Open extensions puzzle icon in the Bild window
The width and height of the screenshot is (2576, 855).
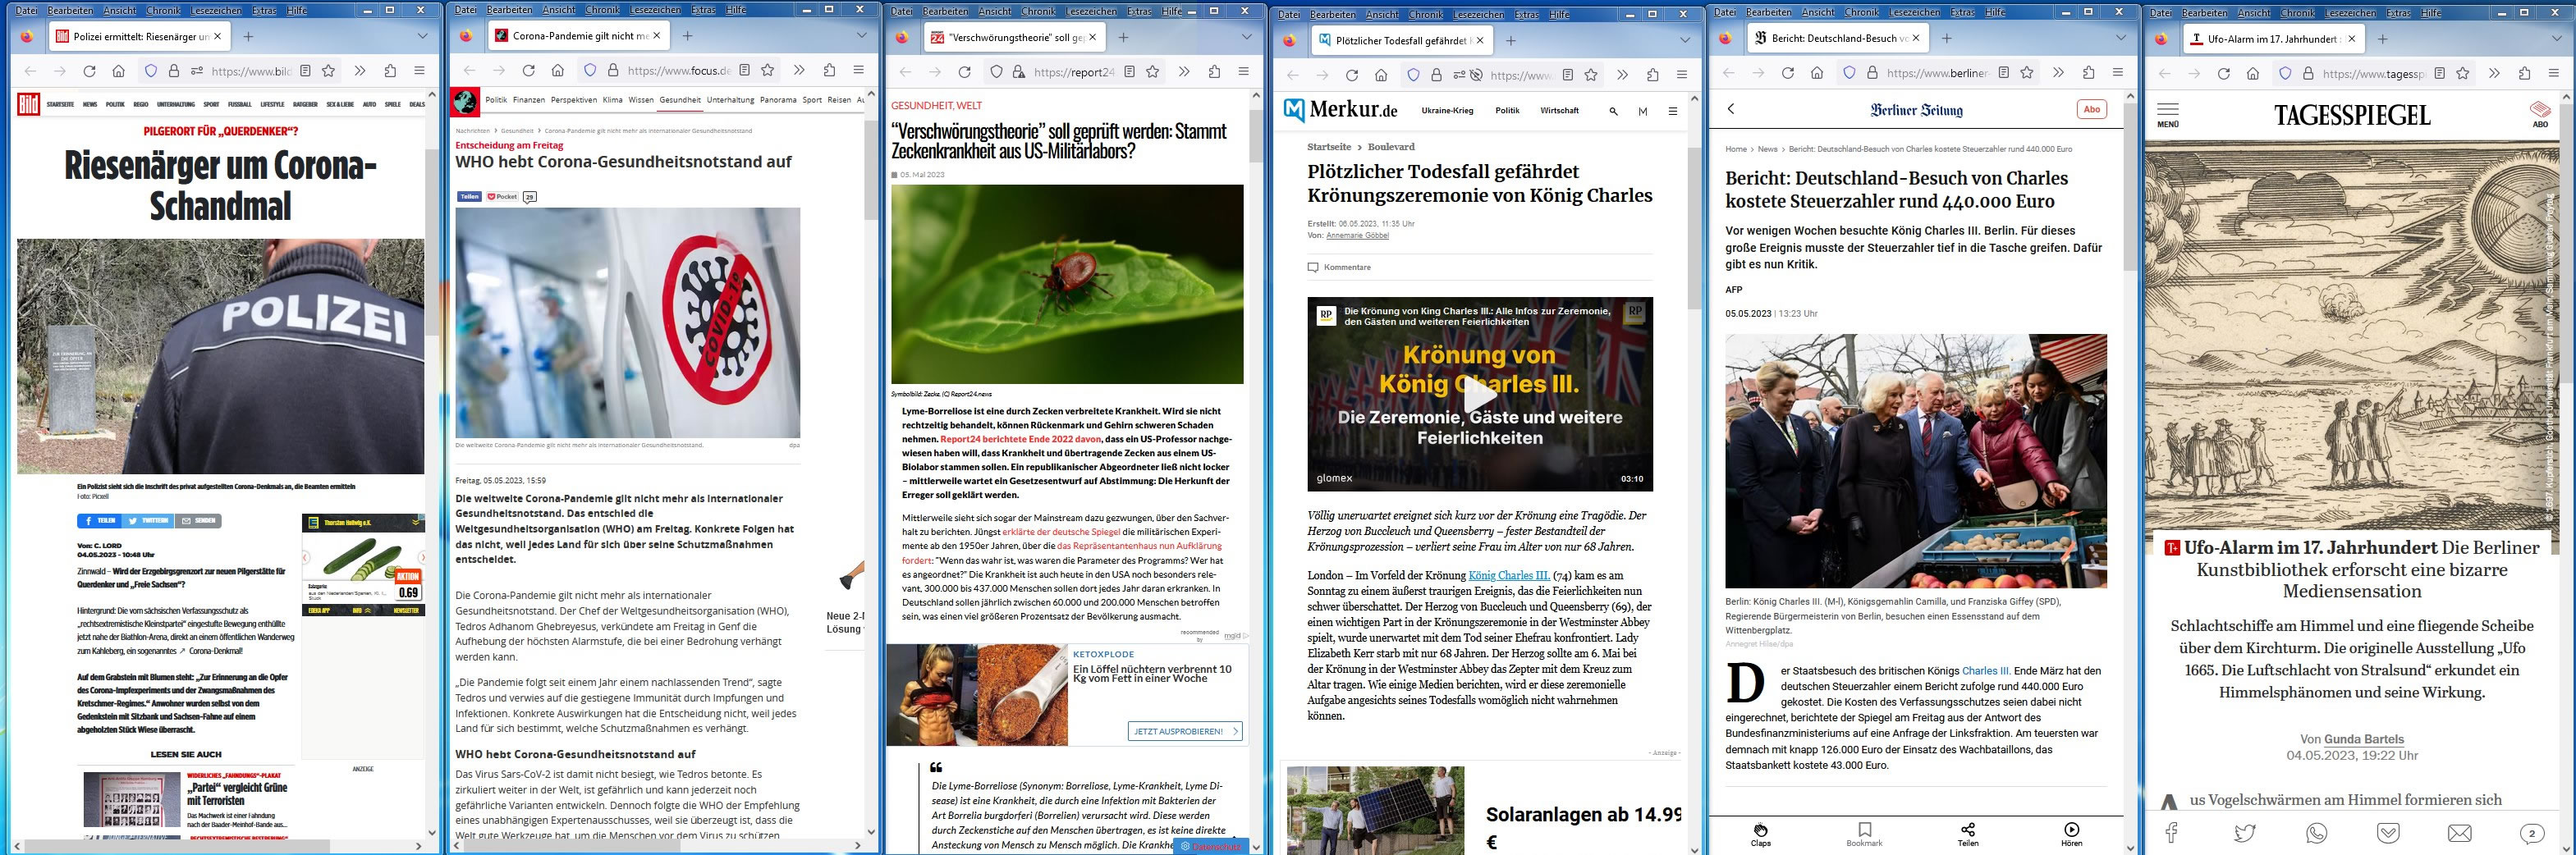coord(390,71)
